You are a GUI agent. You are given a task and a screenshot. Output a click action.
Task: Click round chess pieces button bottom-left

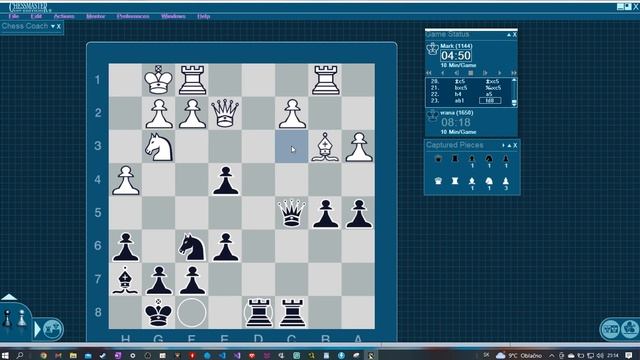[52, 329]
